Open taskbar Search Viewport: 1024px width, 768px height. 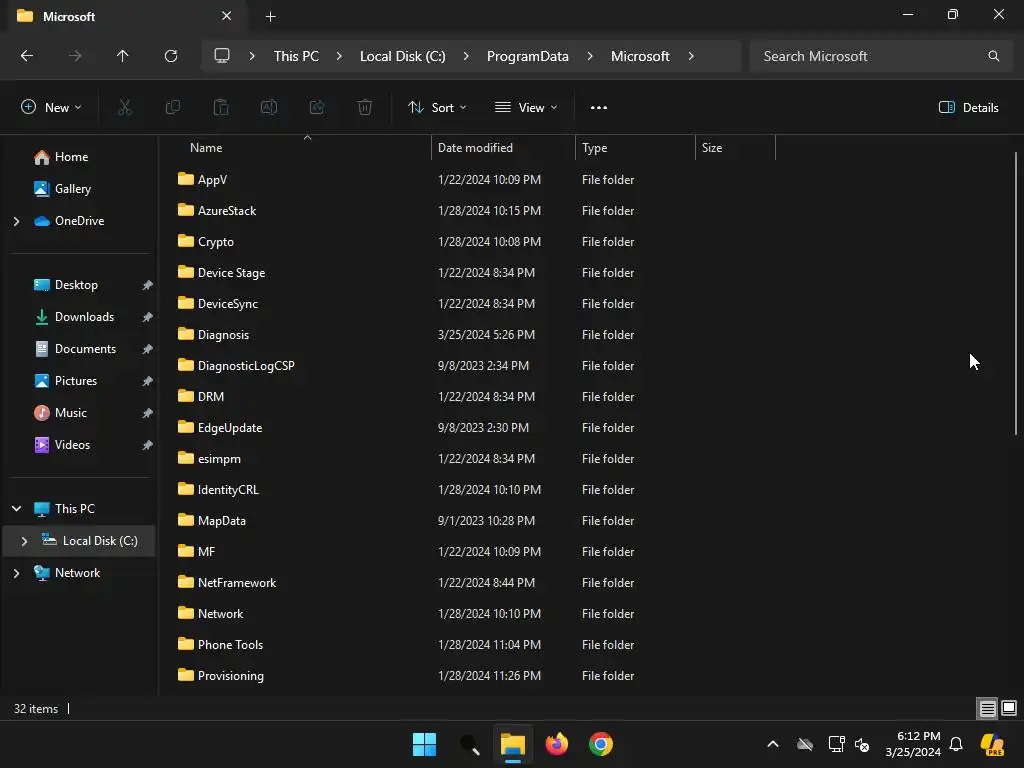470,744
